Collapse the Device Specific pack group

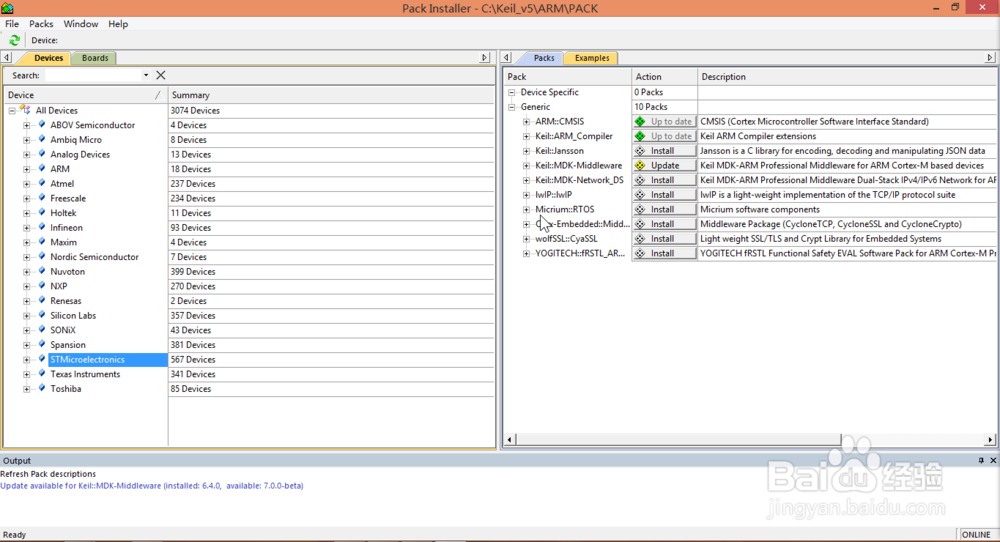[x=511, y=92]
